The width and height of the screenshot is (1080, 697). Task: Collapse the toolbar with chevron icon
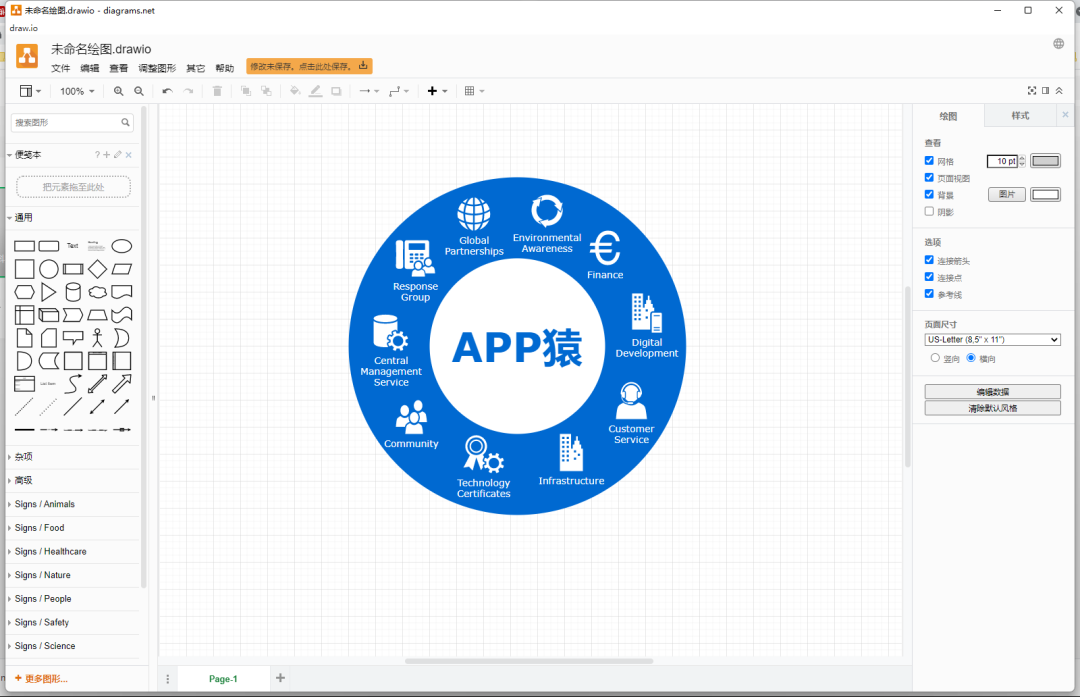[x=1059, y=91]
